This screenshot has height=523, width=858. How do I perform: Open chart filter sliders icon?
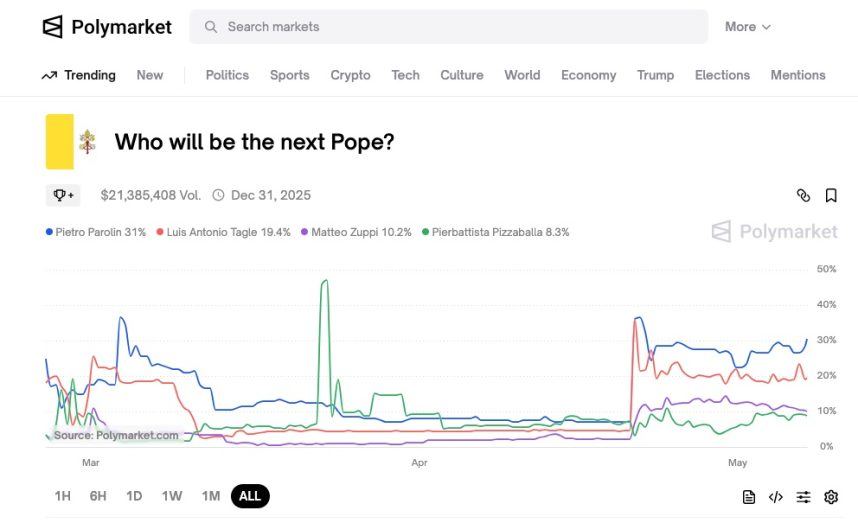pyautogui.click(x=803, y=497)
